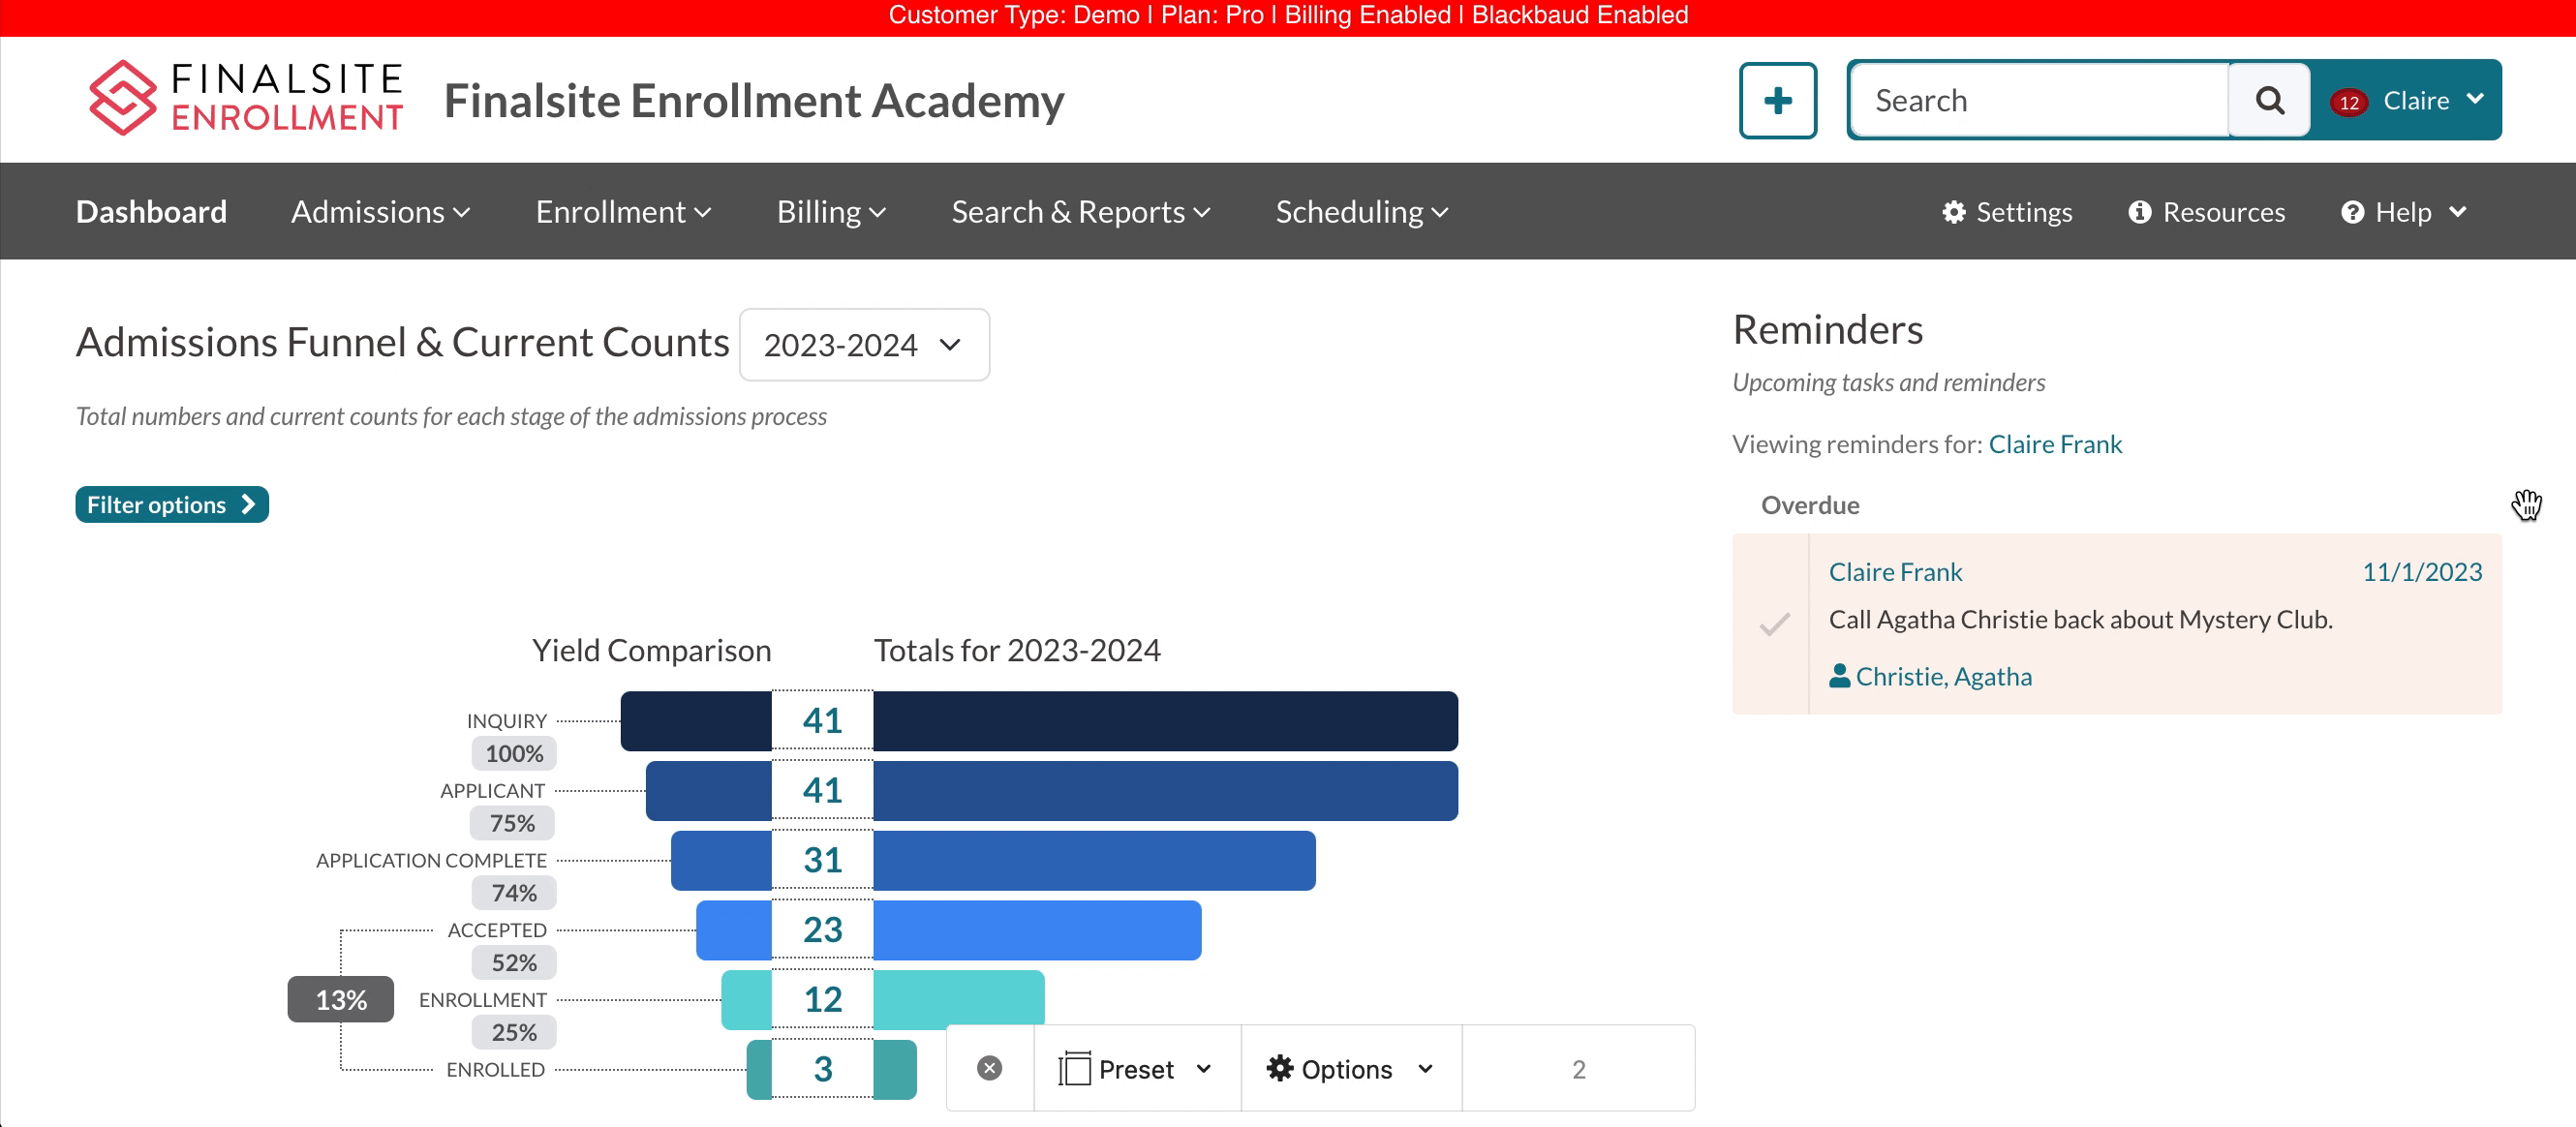Click the dark navy Inquiry funnel bar
Viewport: 2576px width, 1127px height.
pos(1164,721)
